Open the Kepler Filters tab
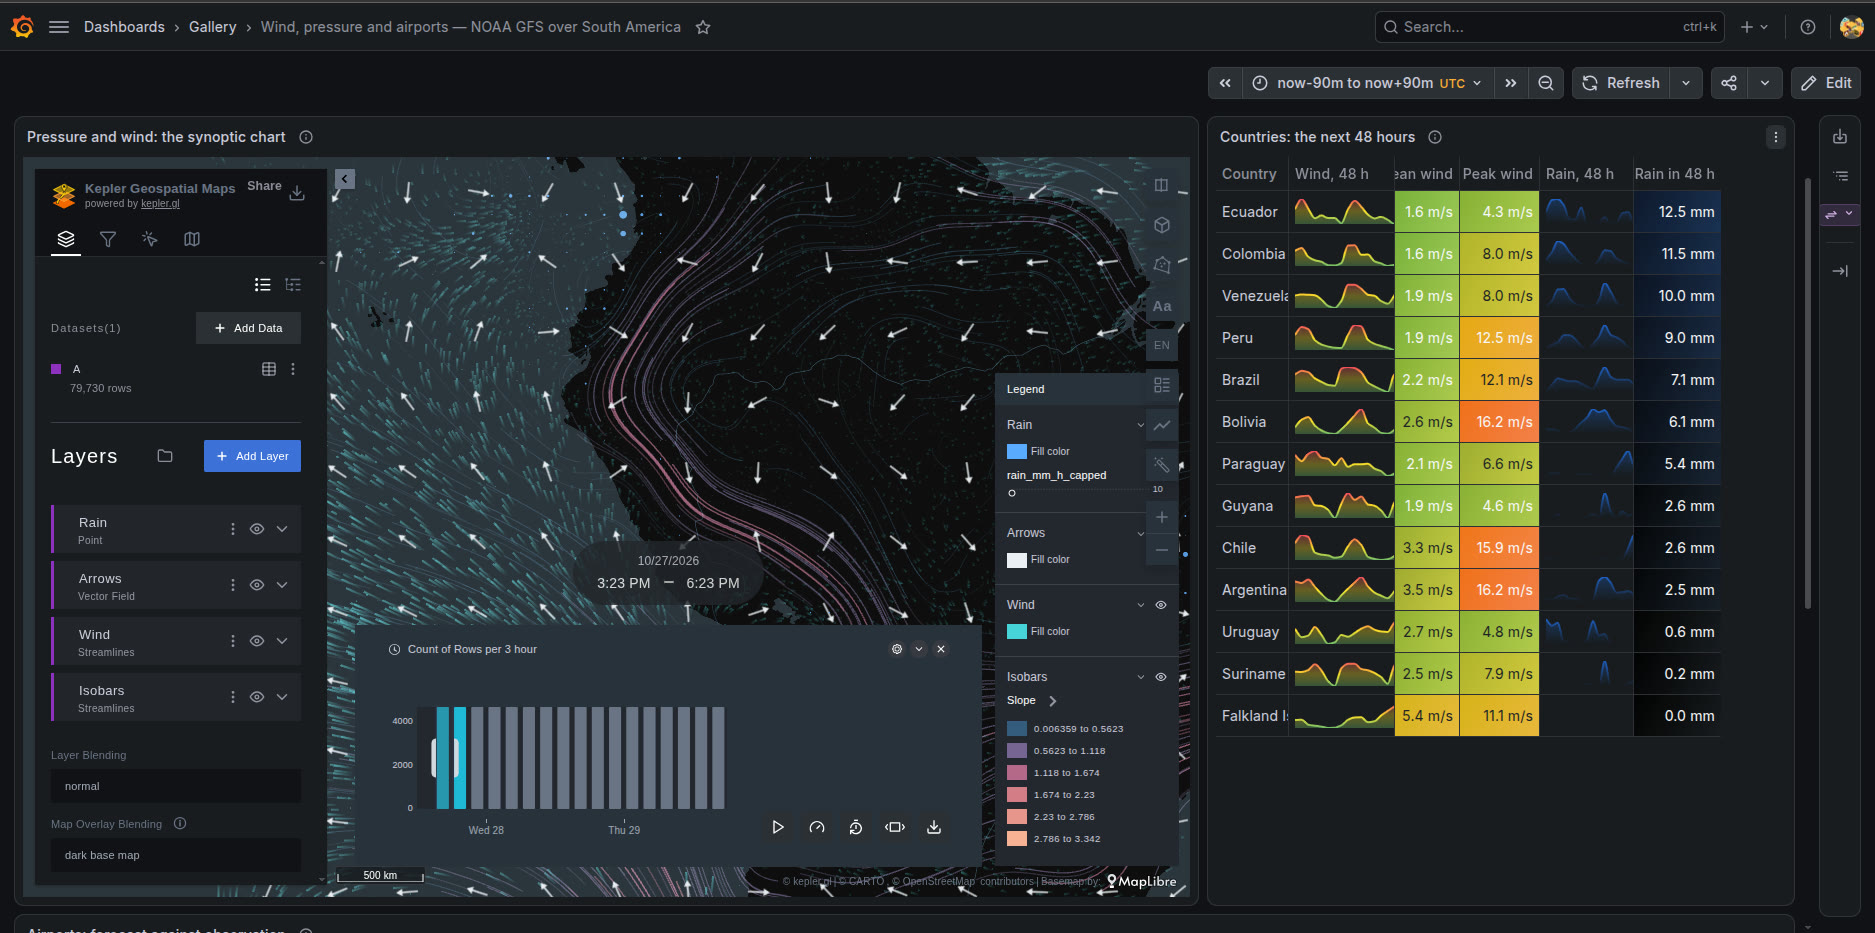 point(108,239)
